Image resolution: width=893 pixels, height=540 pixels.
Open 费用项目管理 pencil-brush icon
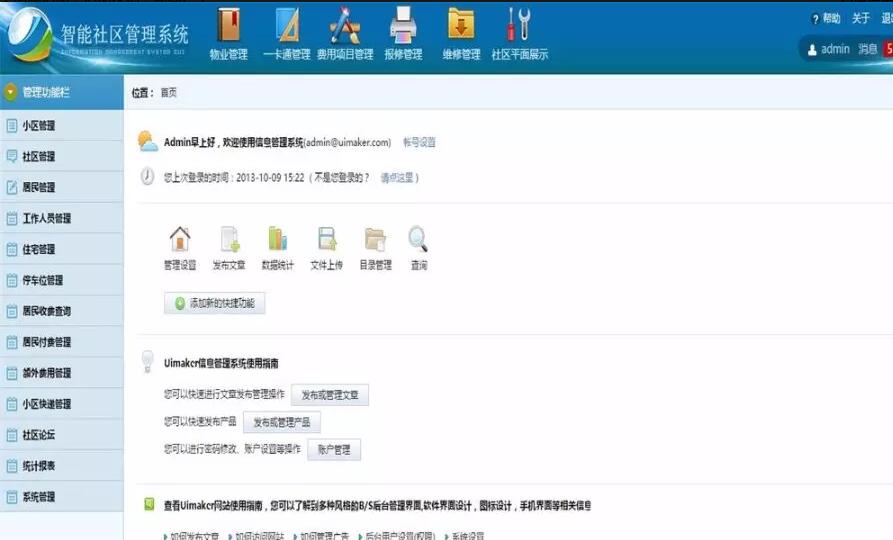click(345, 24)
